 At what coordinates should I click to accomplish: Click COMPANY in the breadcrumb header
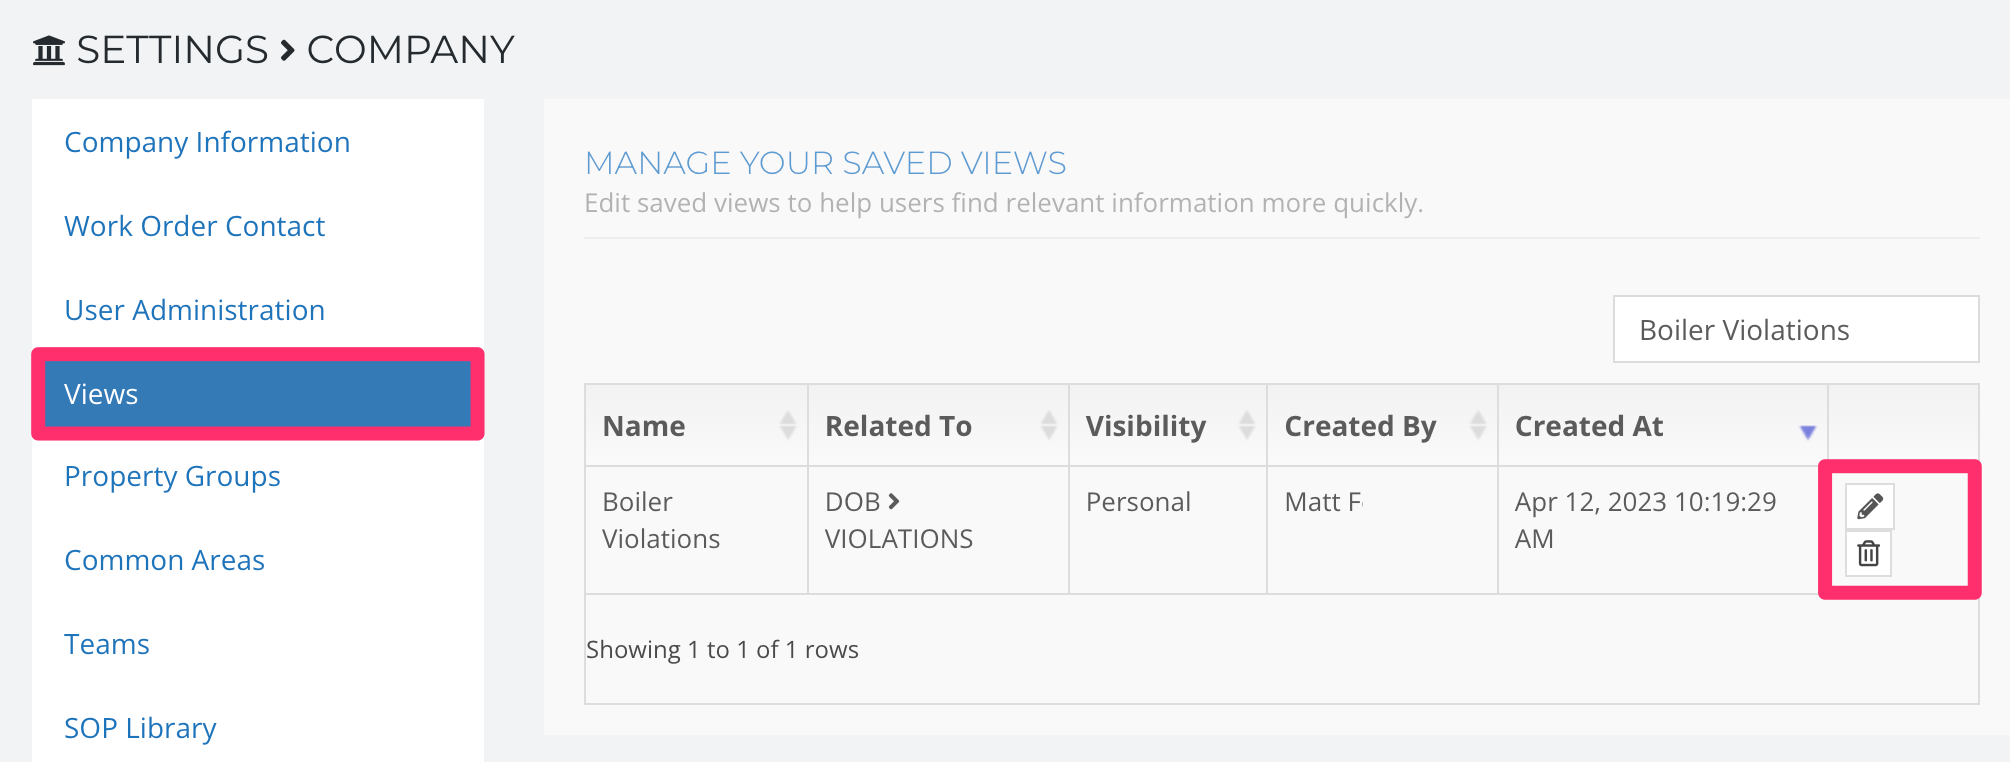coord(410,49)
